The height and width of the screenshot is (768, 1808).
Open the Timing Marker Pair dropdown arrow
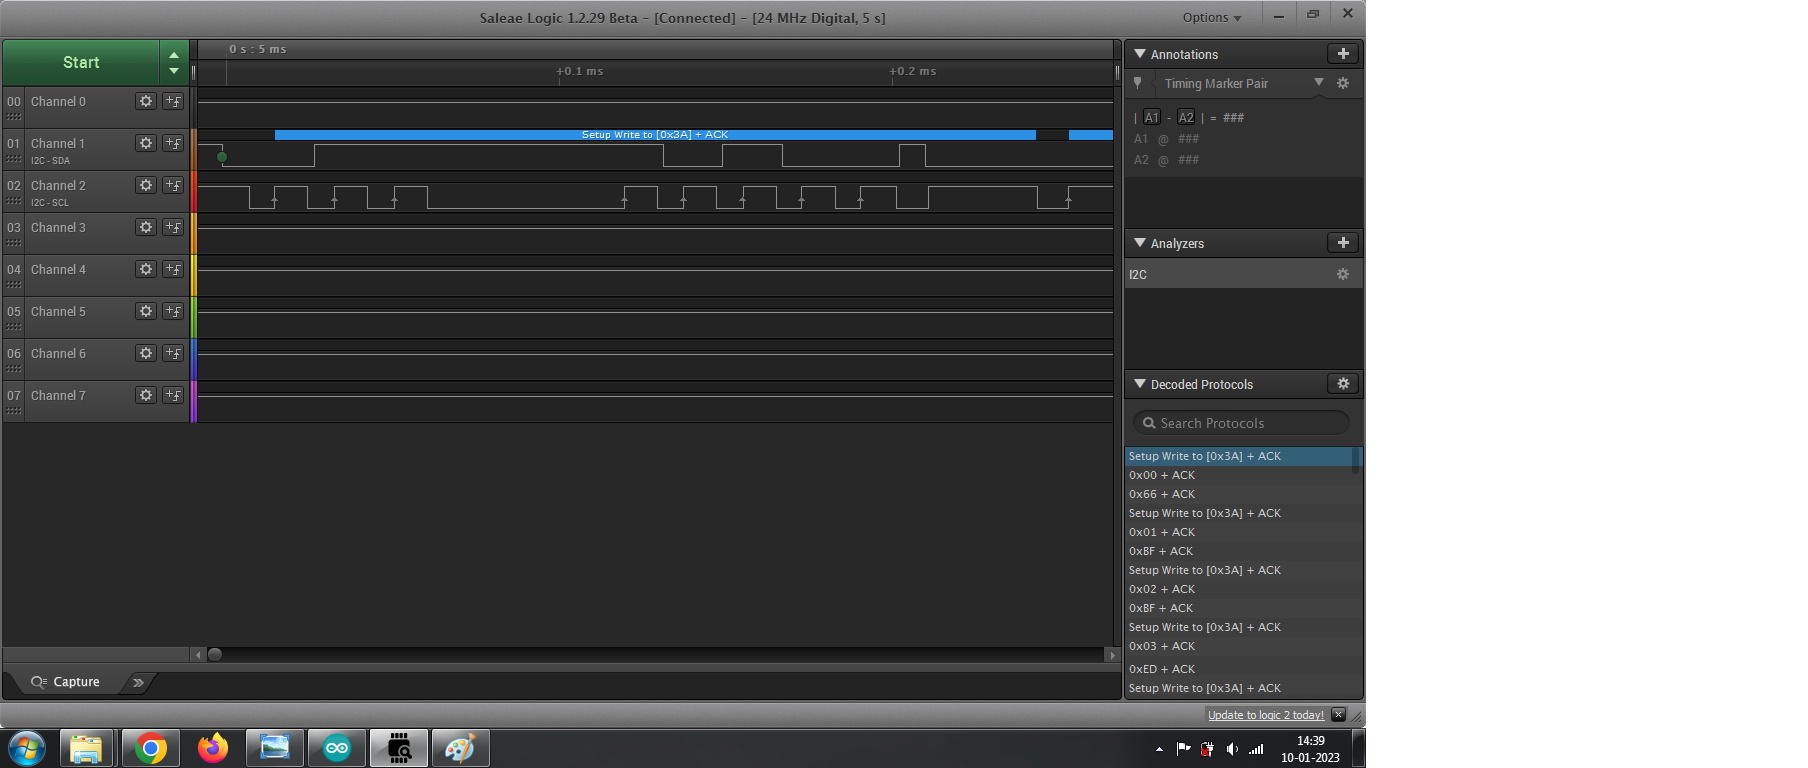pos(1319,82)
